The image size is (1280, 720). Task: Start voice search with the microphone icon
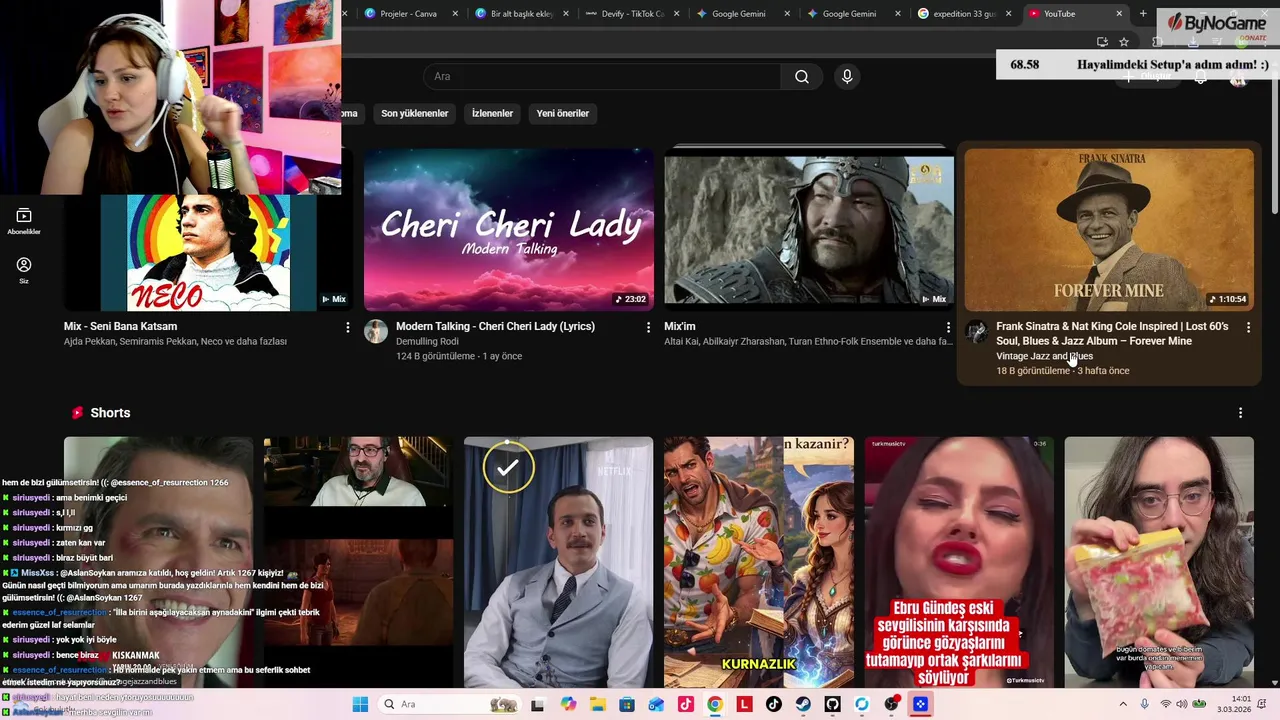click(847, 77)
